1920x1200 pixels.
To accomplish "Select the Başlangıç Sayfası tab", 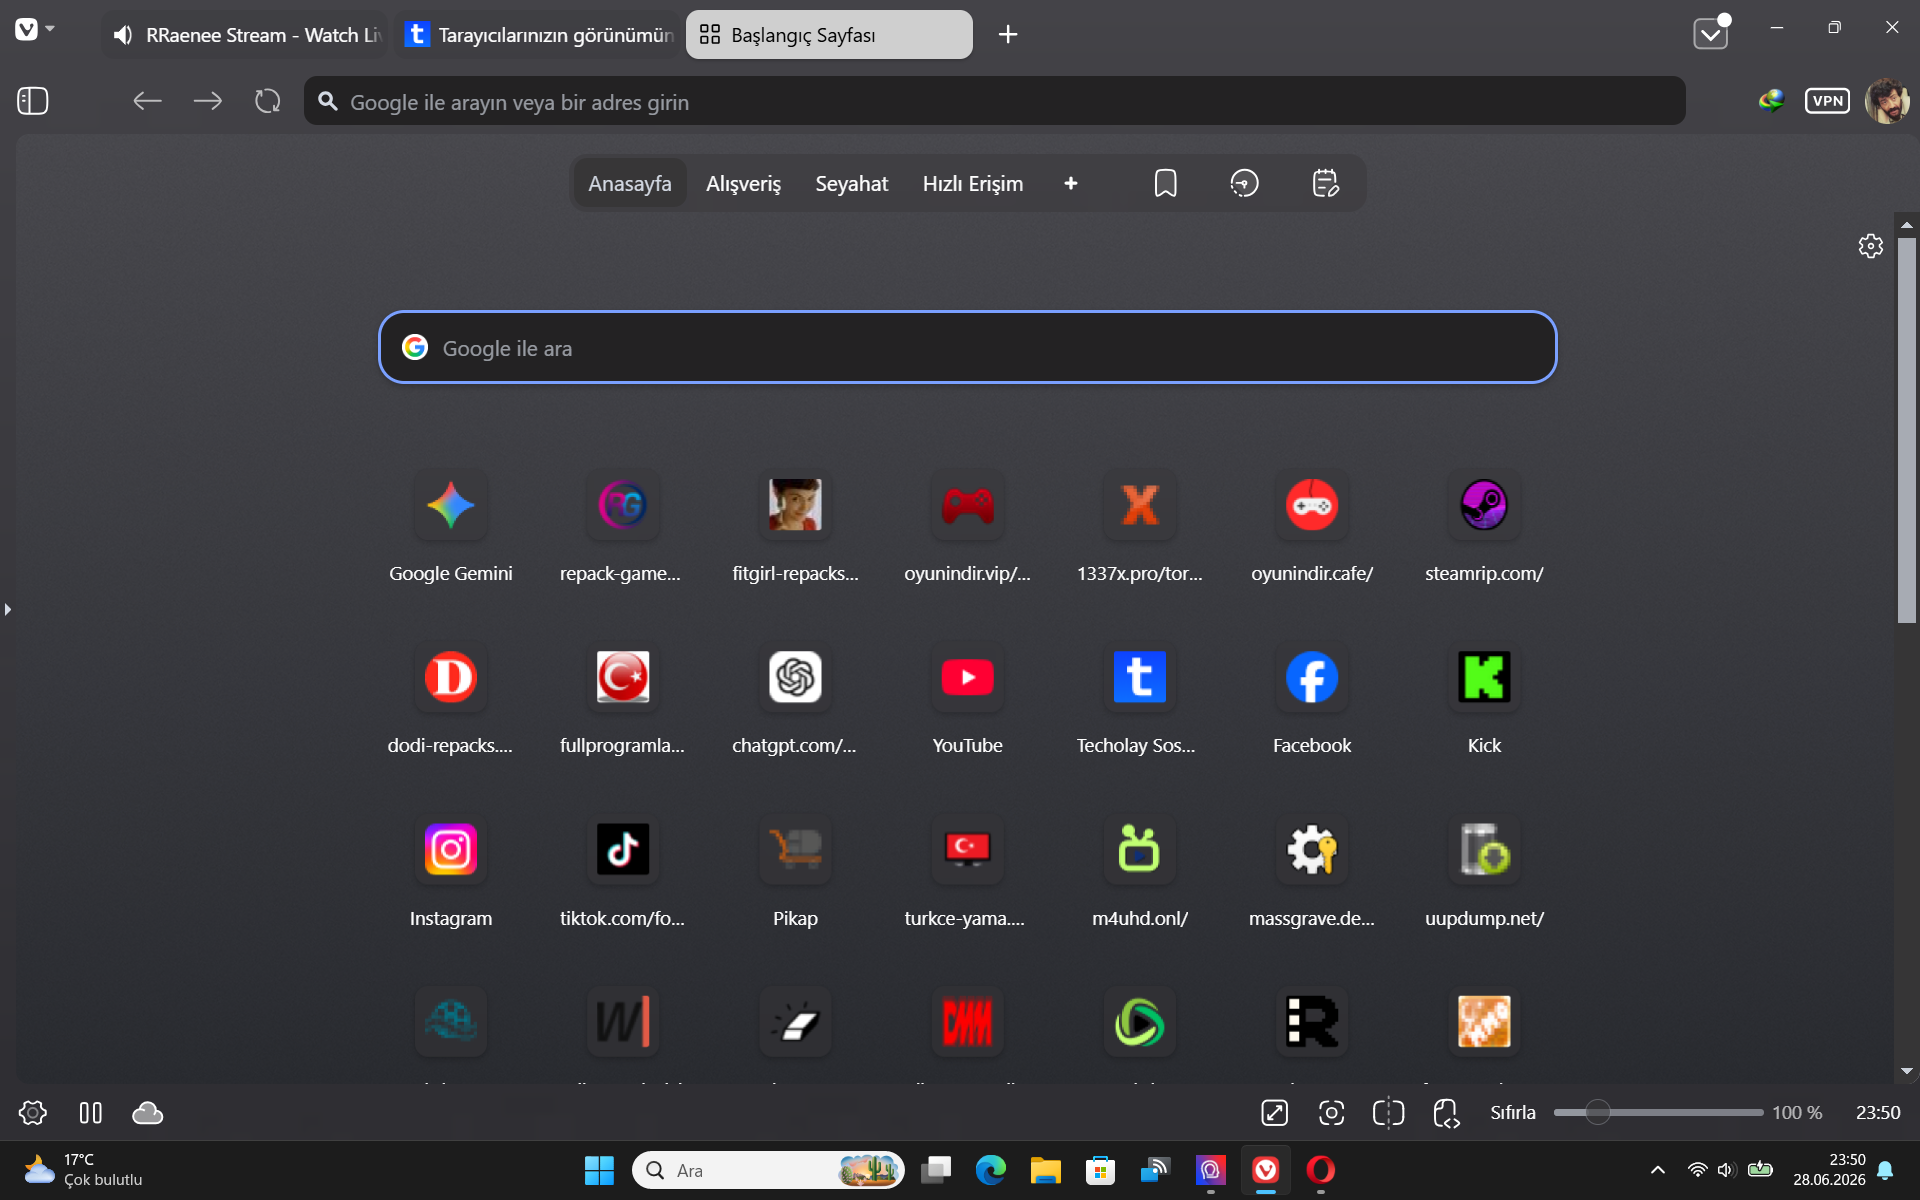I will pos(829,35).
